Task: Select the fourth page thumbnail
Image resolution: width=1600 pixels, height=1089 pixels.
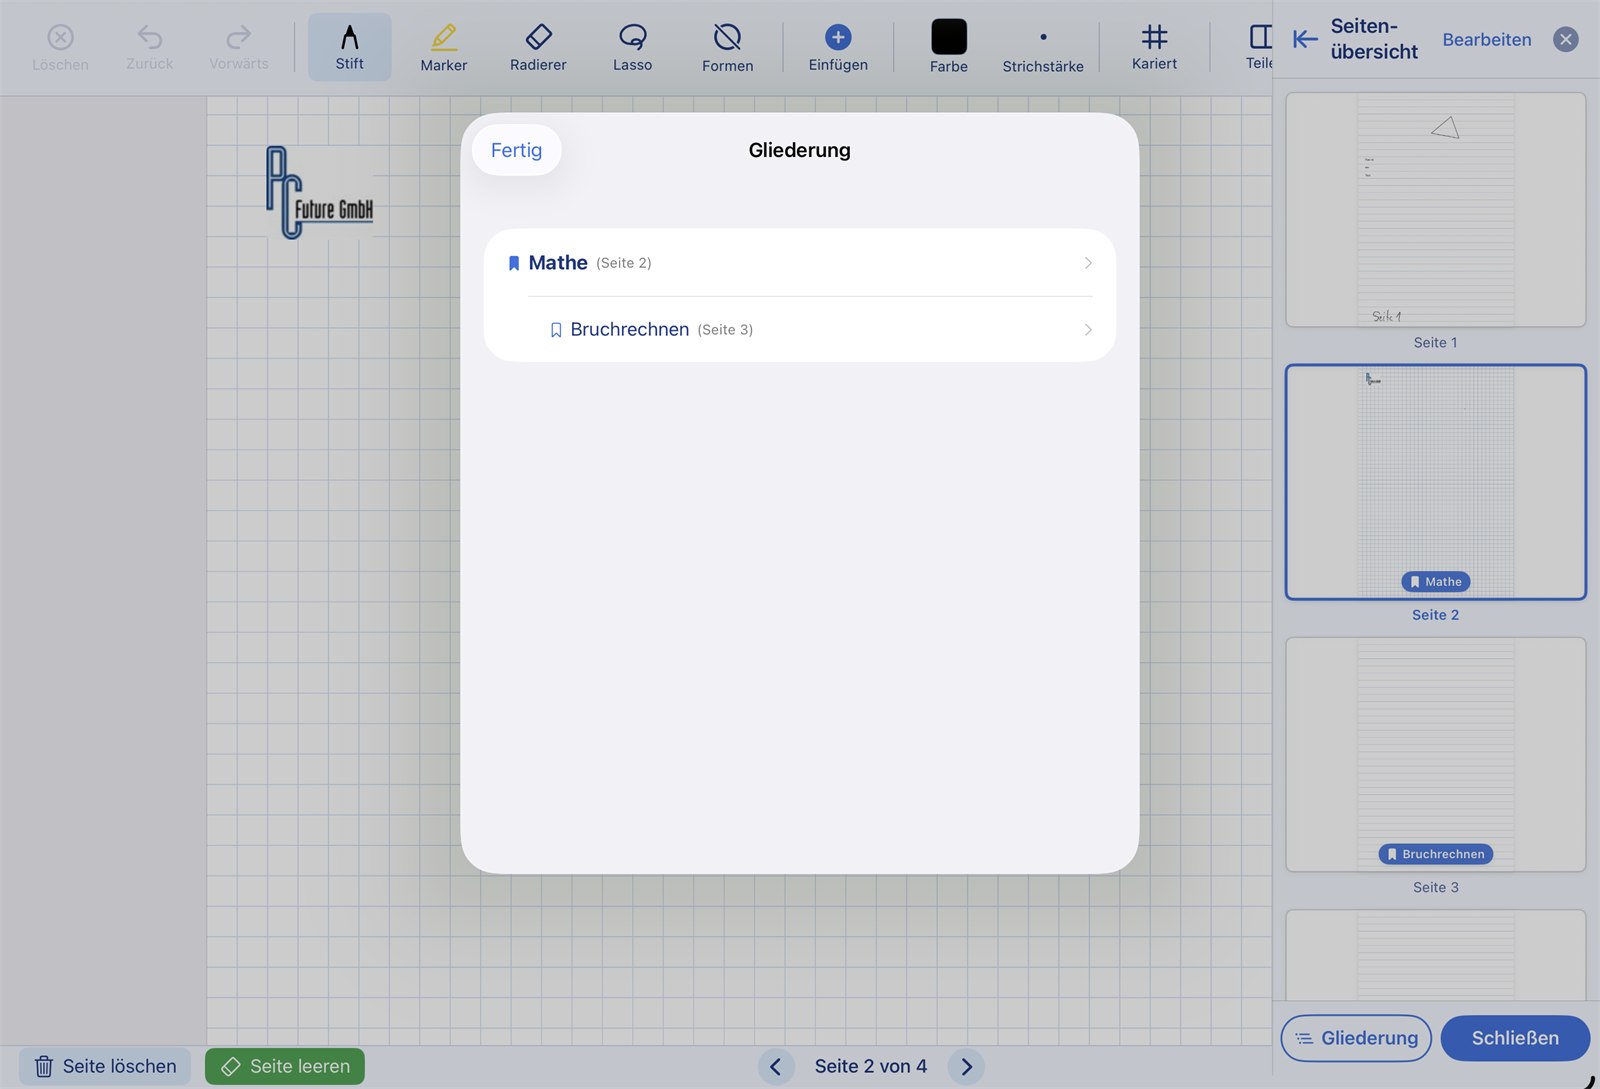Action: point(1435,955)
